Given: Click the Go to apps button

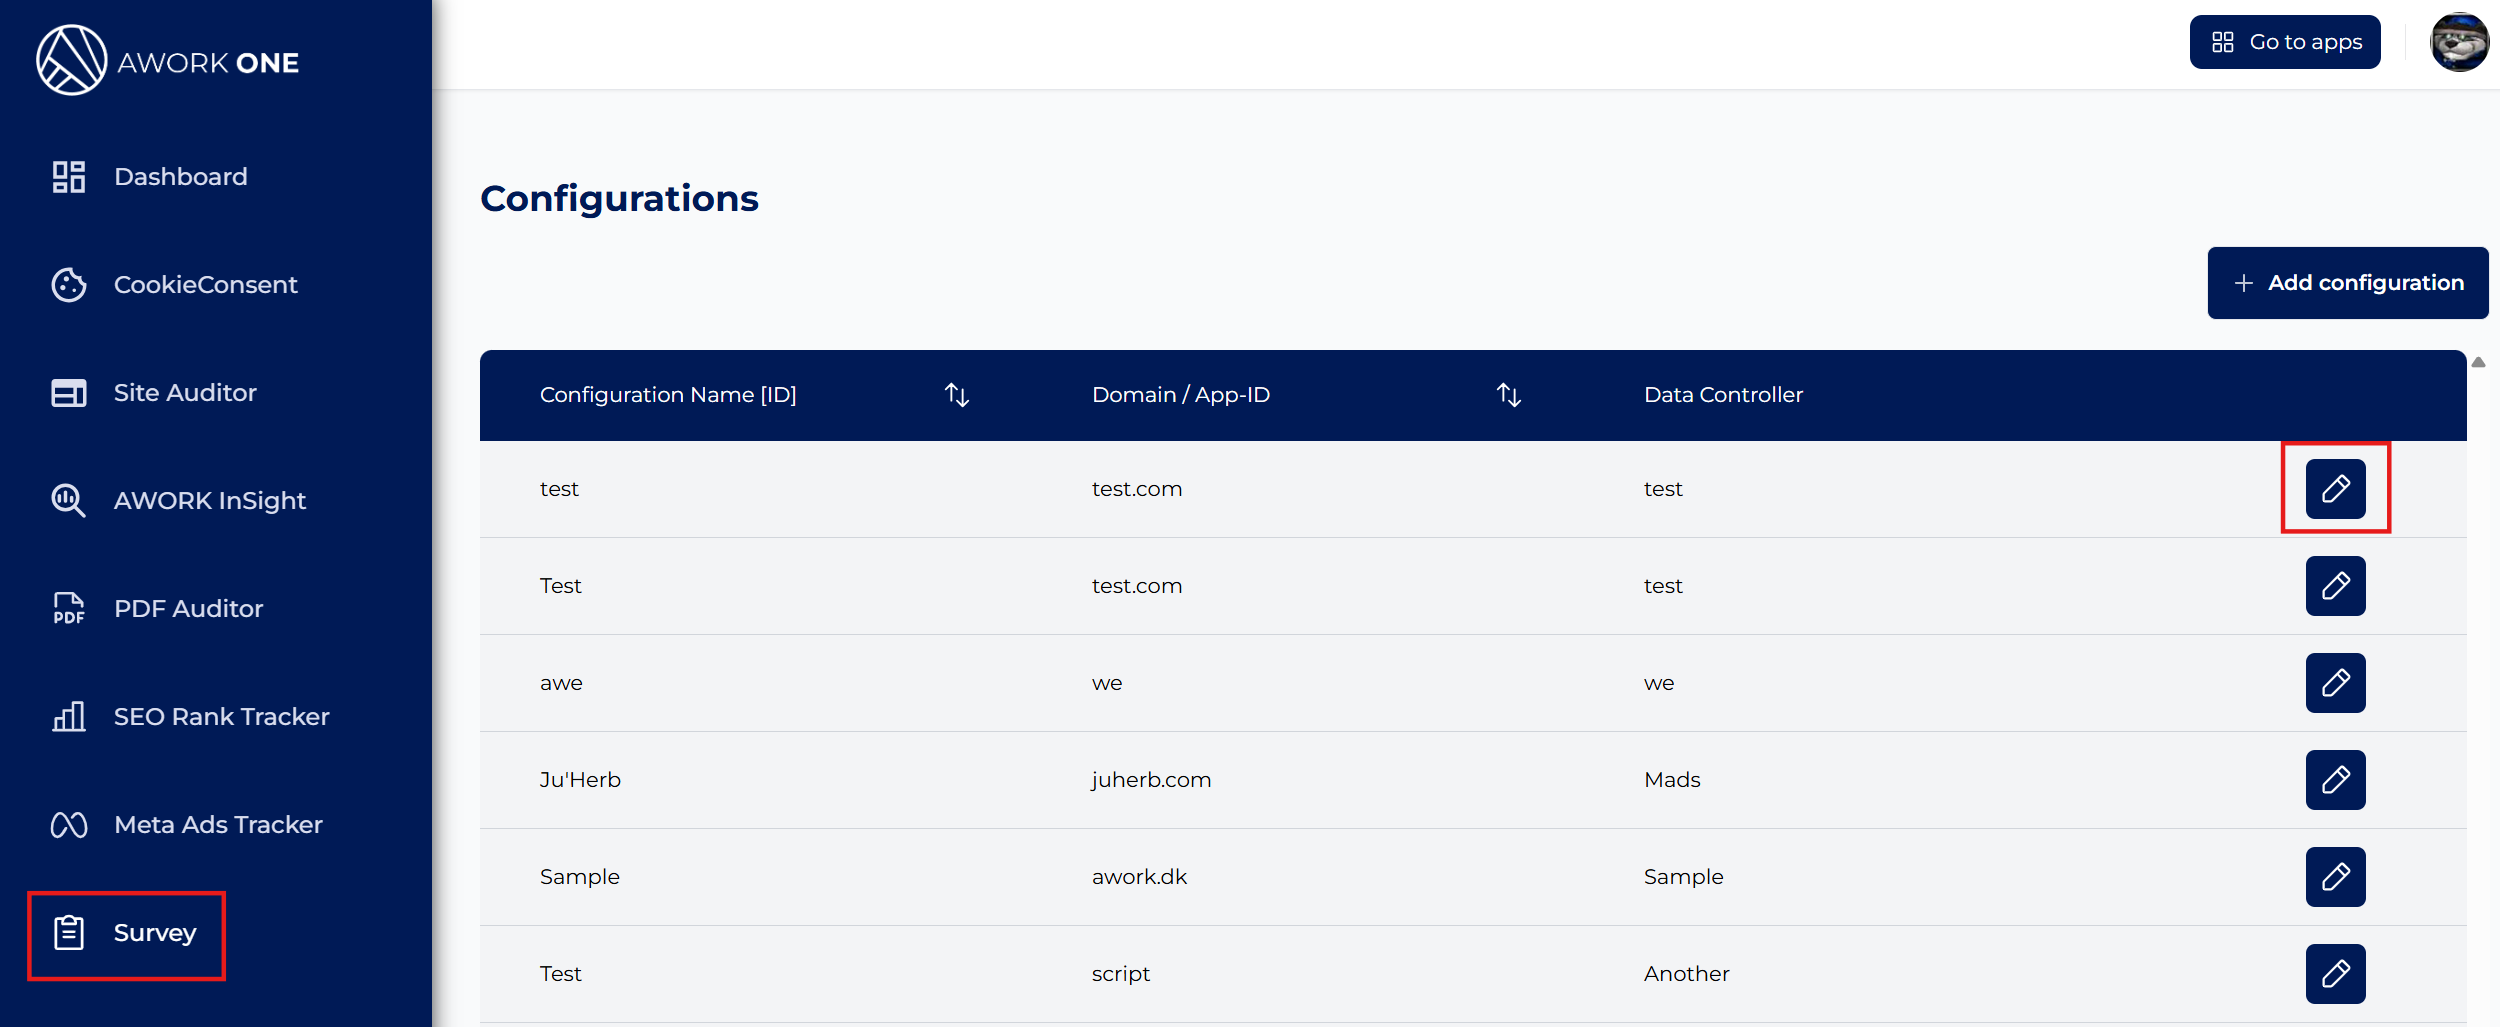Looking at the screenshot, I should tap(2284, 42).
